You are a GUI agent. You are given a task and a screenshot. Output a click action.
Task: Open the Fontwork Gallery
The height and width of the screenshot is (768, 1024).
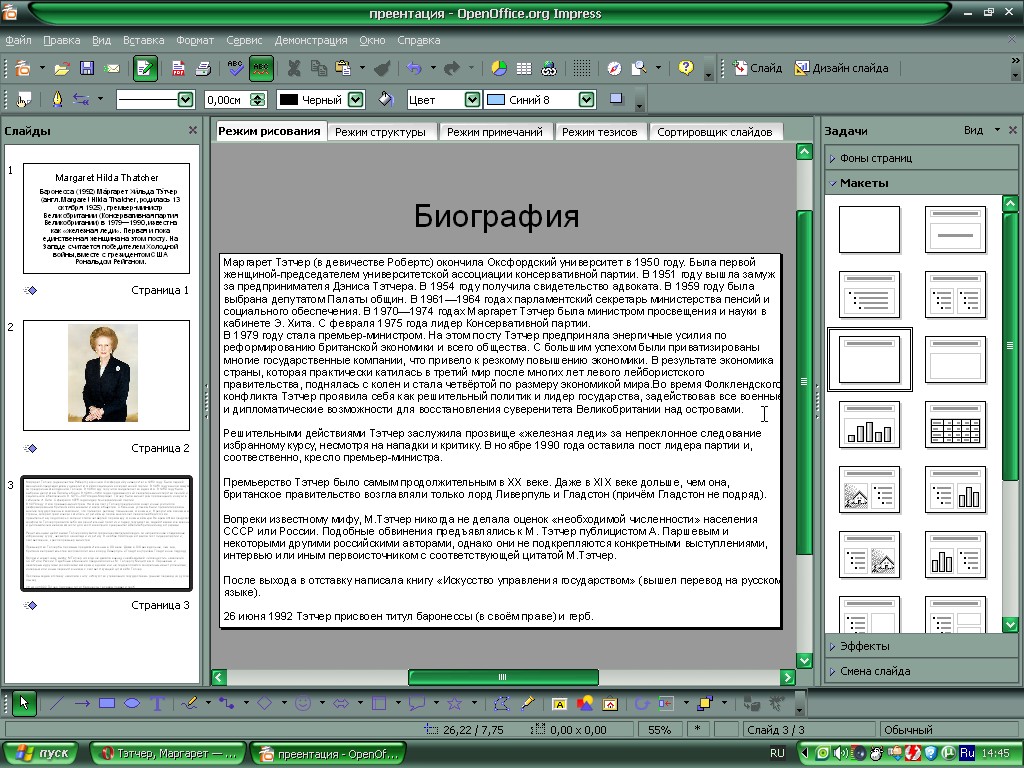click(x=560, y=704)
